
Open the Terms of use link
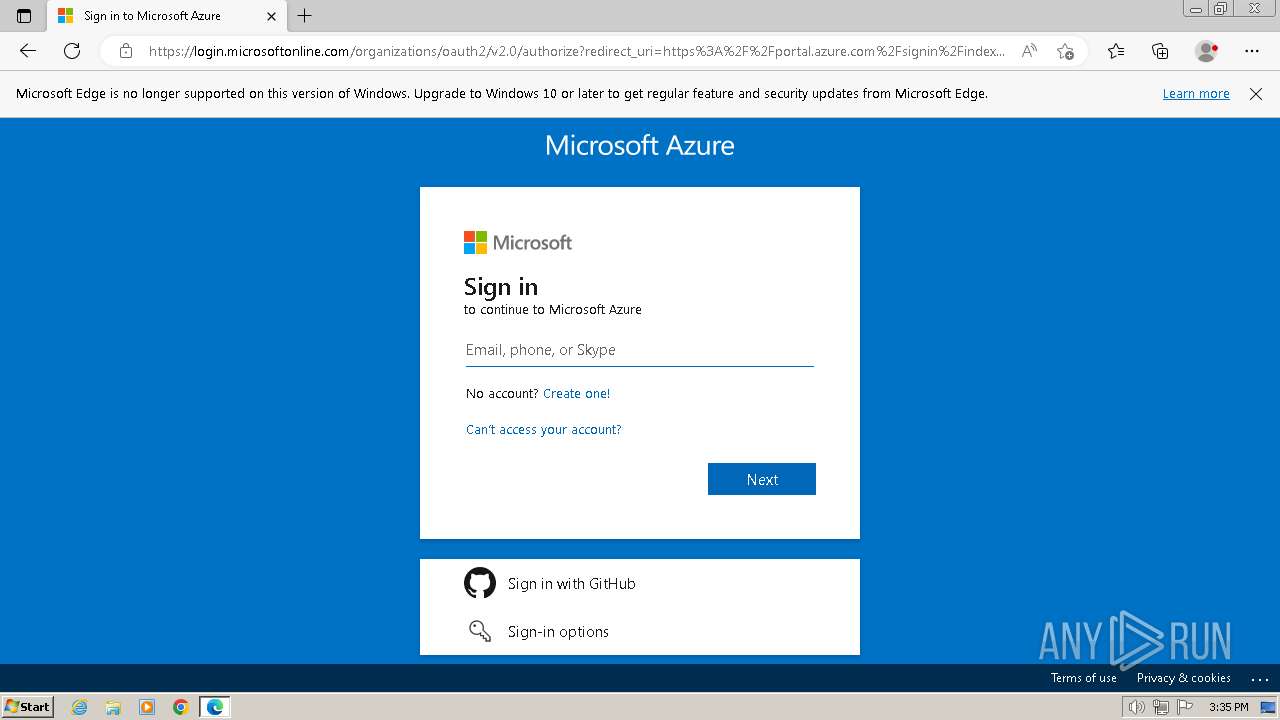[x=1083, y=678]
